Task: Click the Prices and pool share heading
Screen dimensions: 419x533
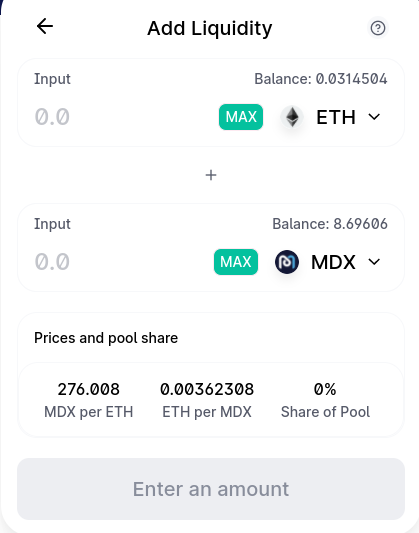Action: [106, 338]
